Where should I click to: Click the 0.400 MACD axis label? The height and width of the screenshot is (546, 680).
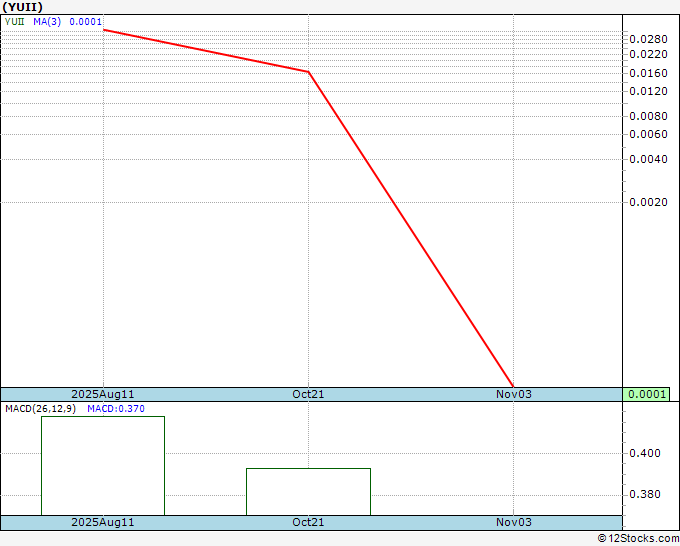pos(645,453)
